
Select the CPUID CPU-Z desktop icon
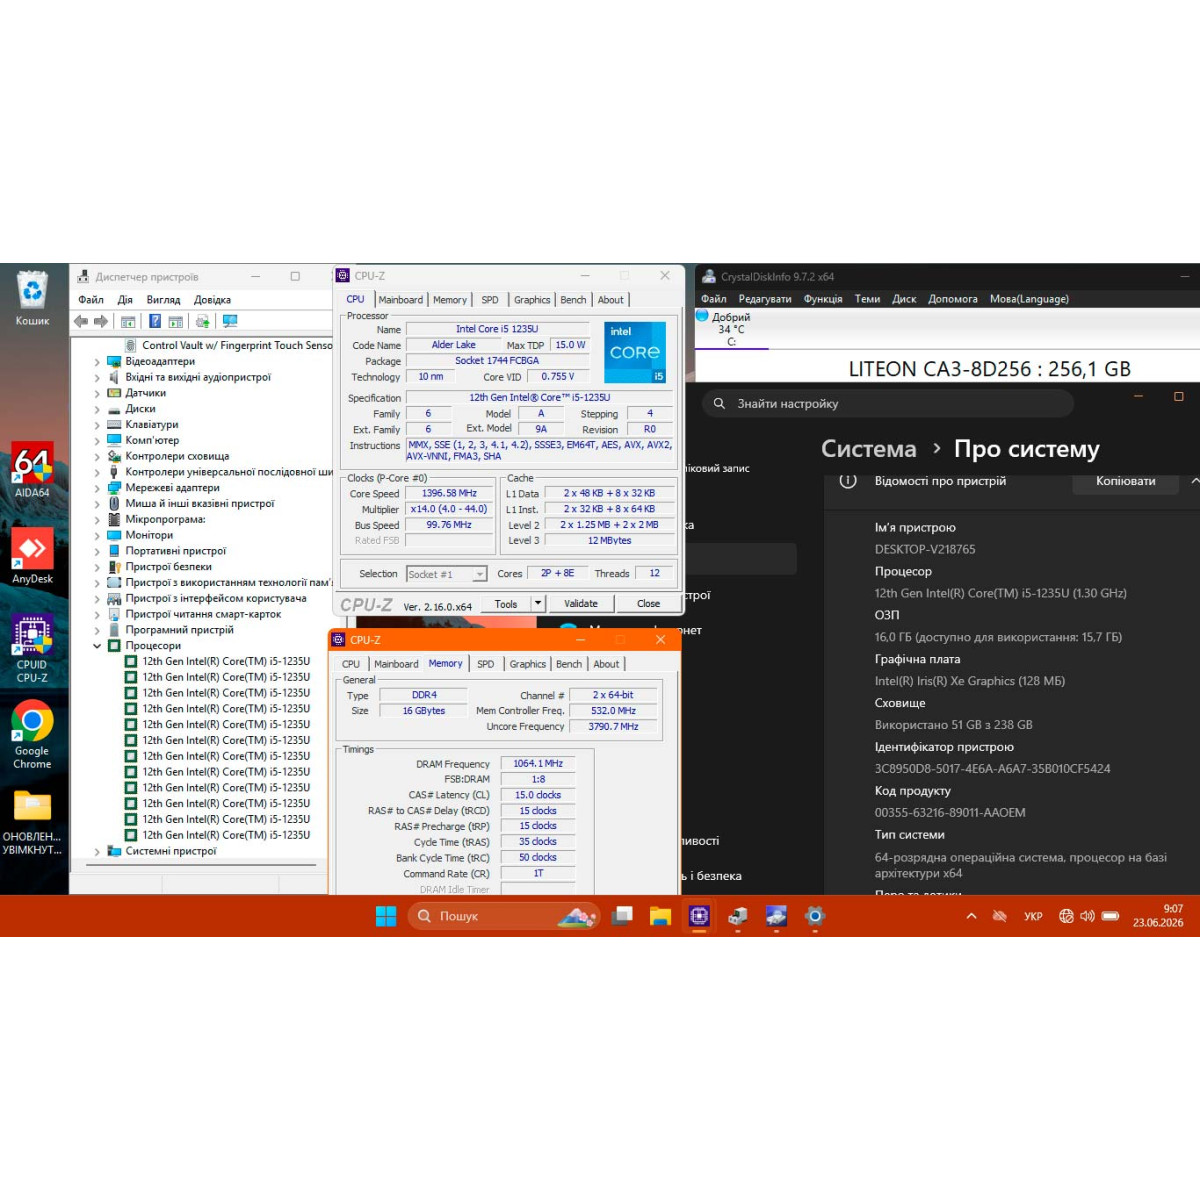tap(32, 649)
